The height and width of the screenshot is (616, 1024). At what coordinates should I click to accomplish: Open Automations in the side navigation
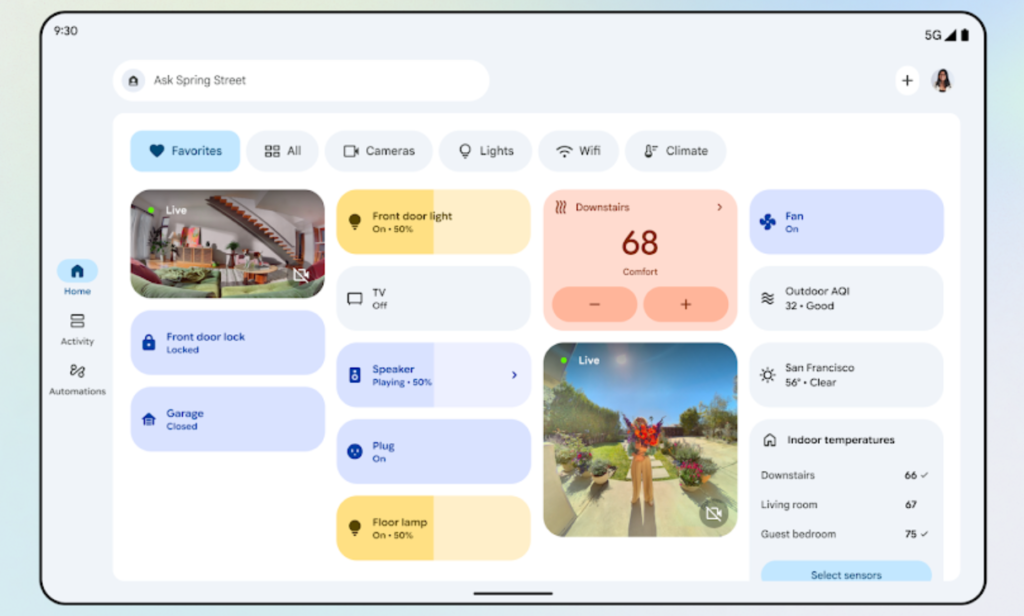[x=77, y=378]
